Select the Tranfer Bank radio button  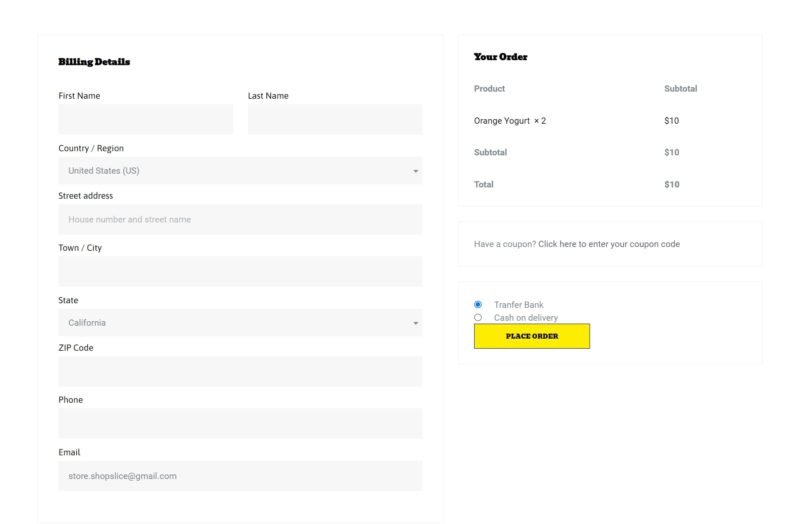click(478, 304)
